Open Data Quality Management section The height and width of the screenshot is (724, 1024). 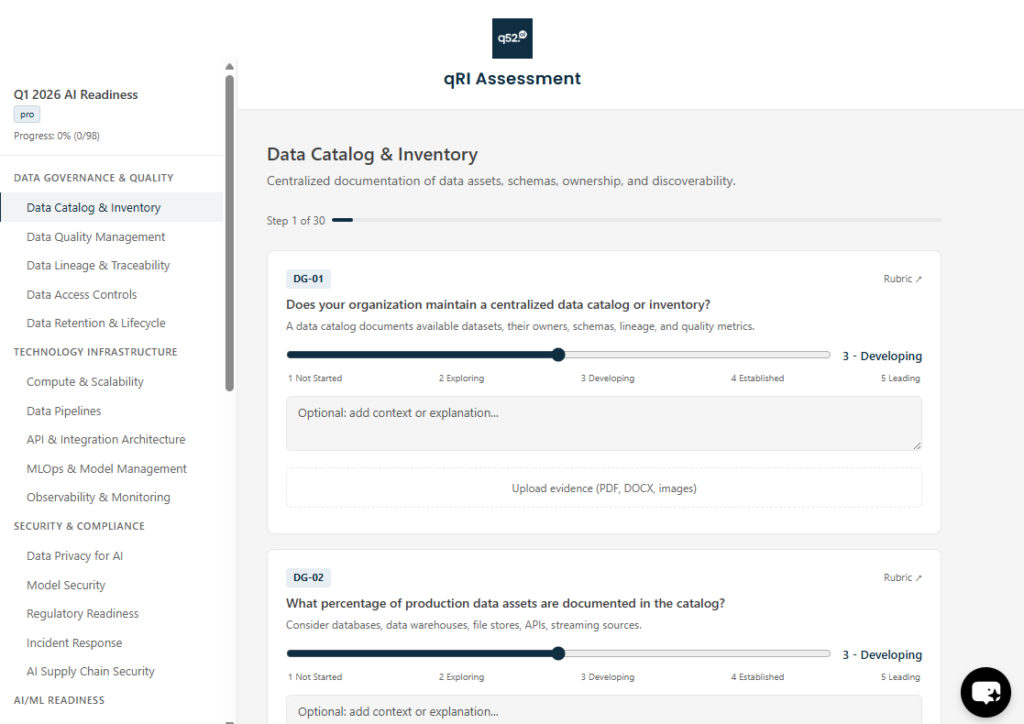click(95, 237)
